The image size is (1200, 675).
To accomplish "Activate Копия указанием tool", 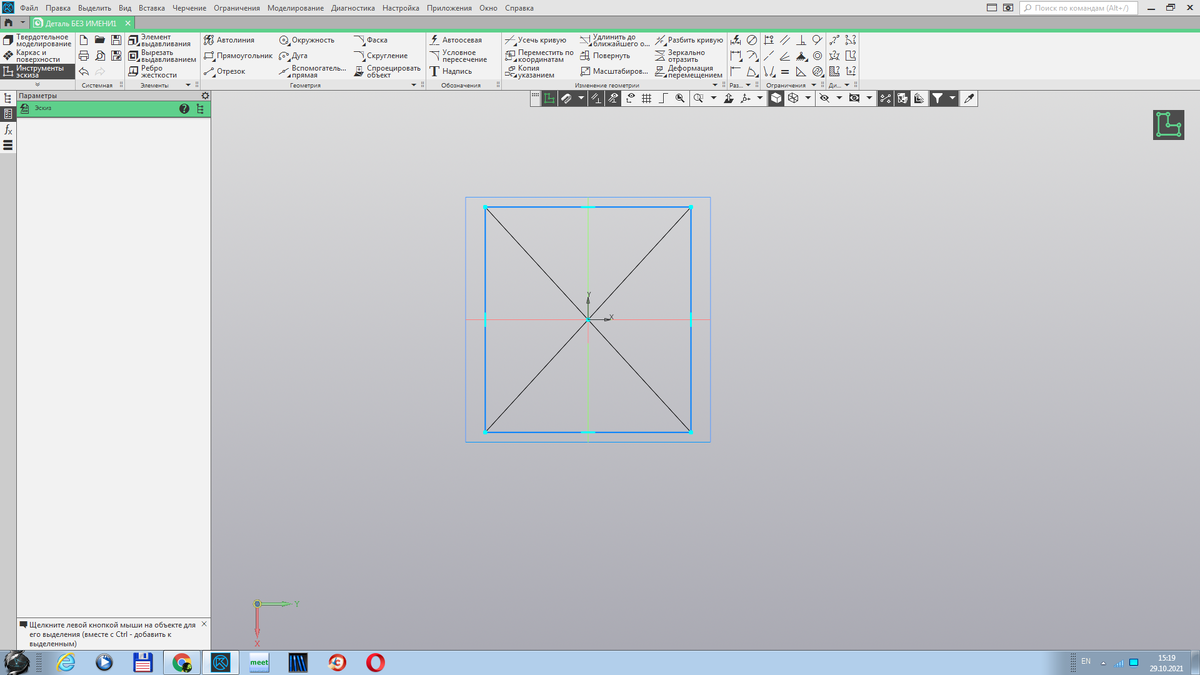I will click(x=529, y=72).
